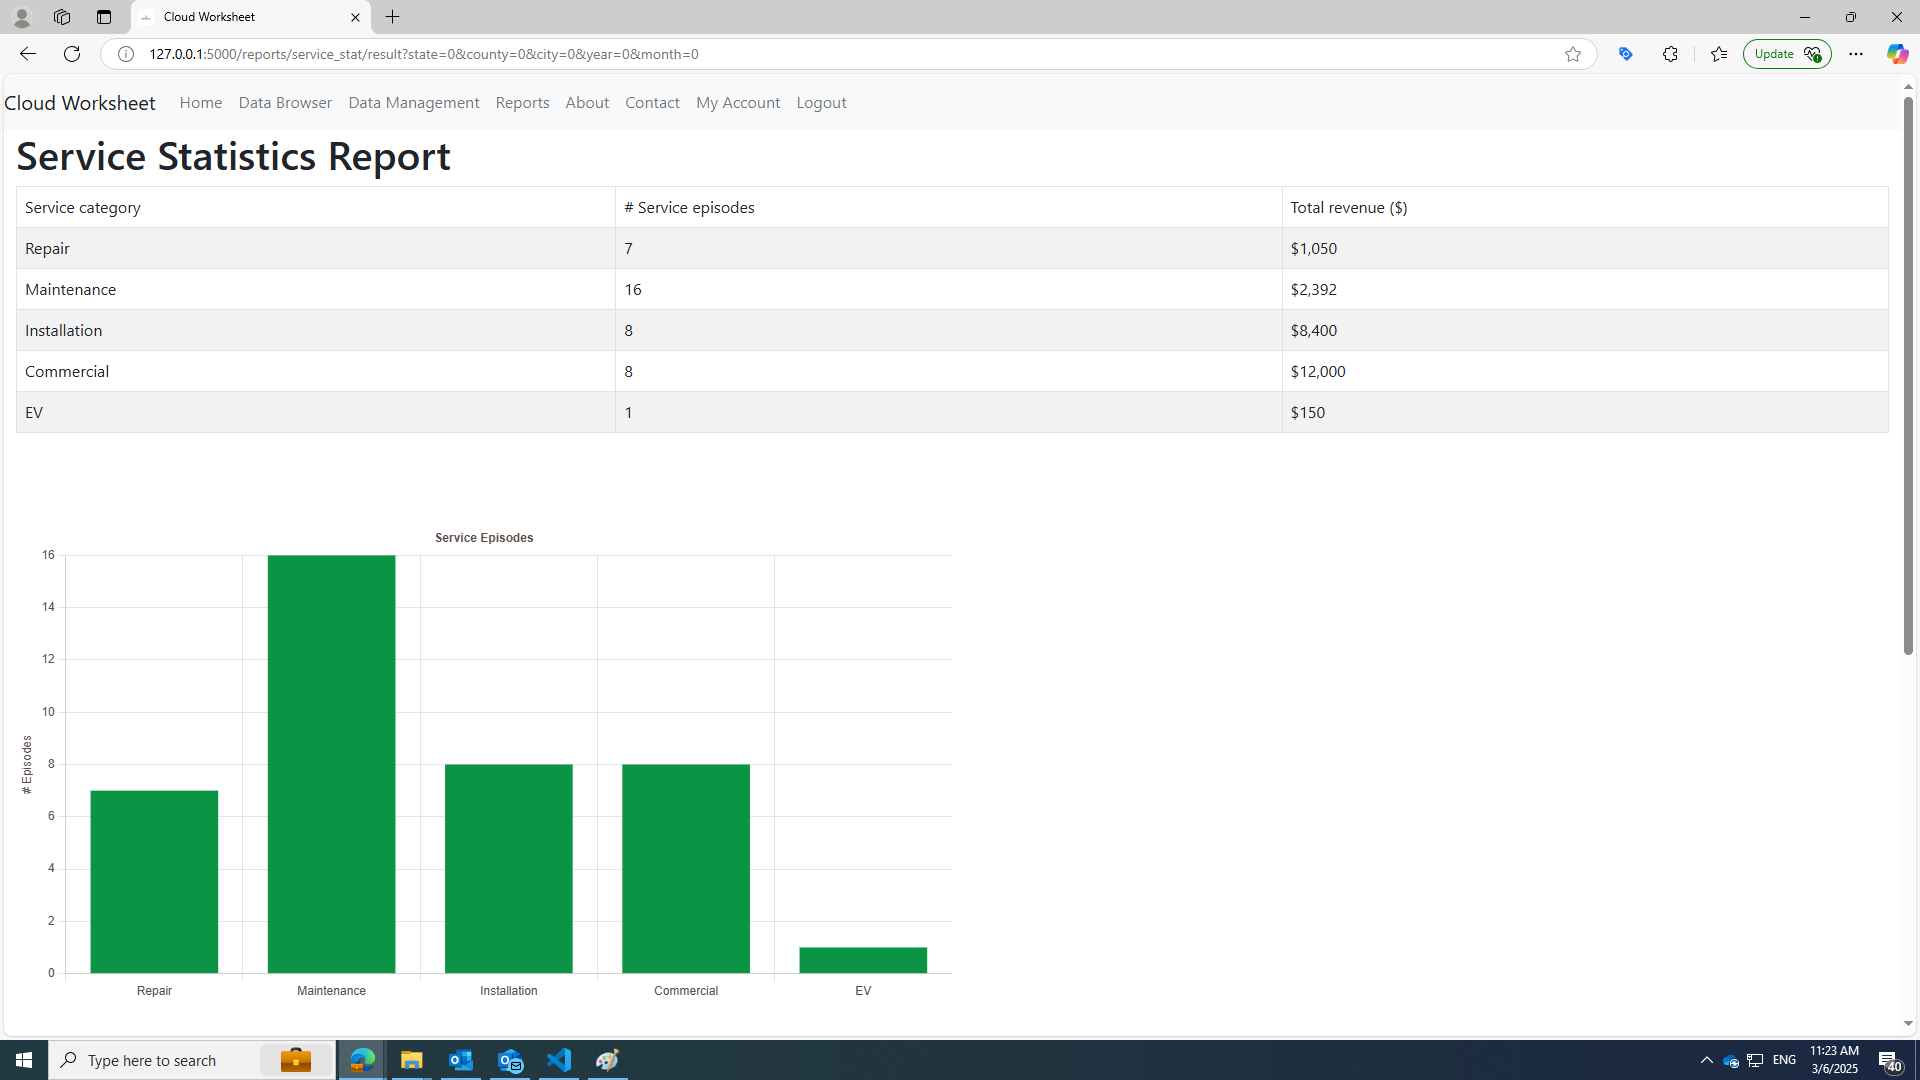Reload the page with the Refresh icon
Viewport: 1920px width, 1080px height.
tap(72, 54)
